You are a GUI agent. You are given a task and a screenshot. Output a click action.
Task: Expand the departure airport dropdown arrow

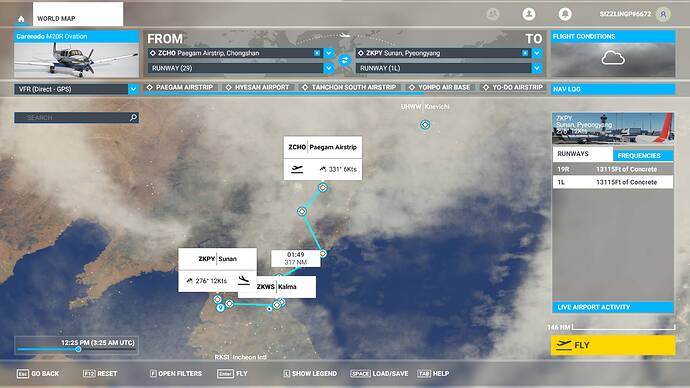click(329, 53)
